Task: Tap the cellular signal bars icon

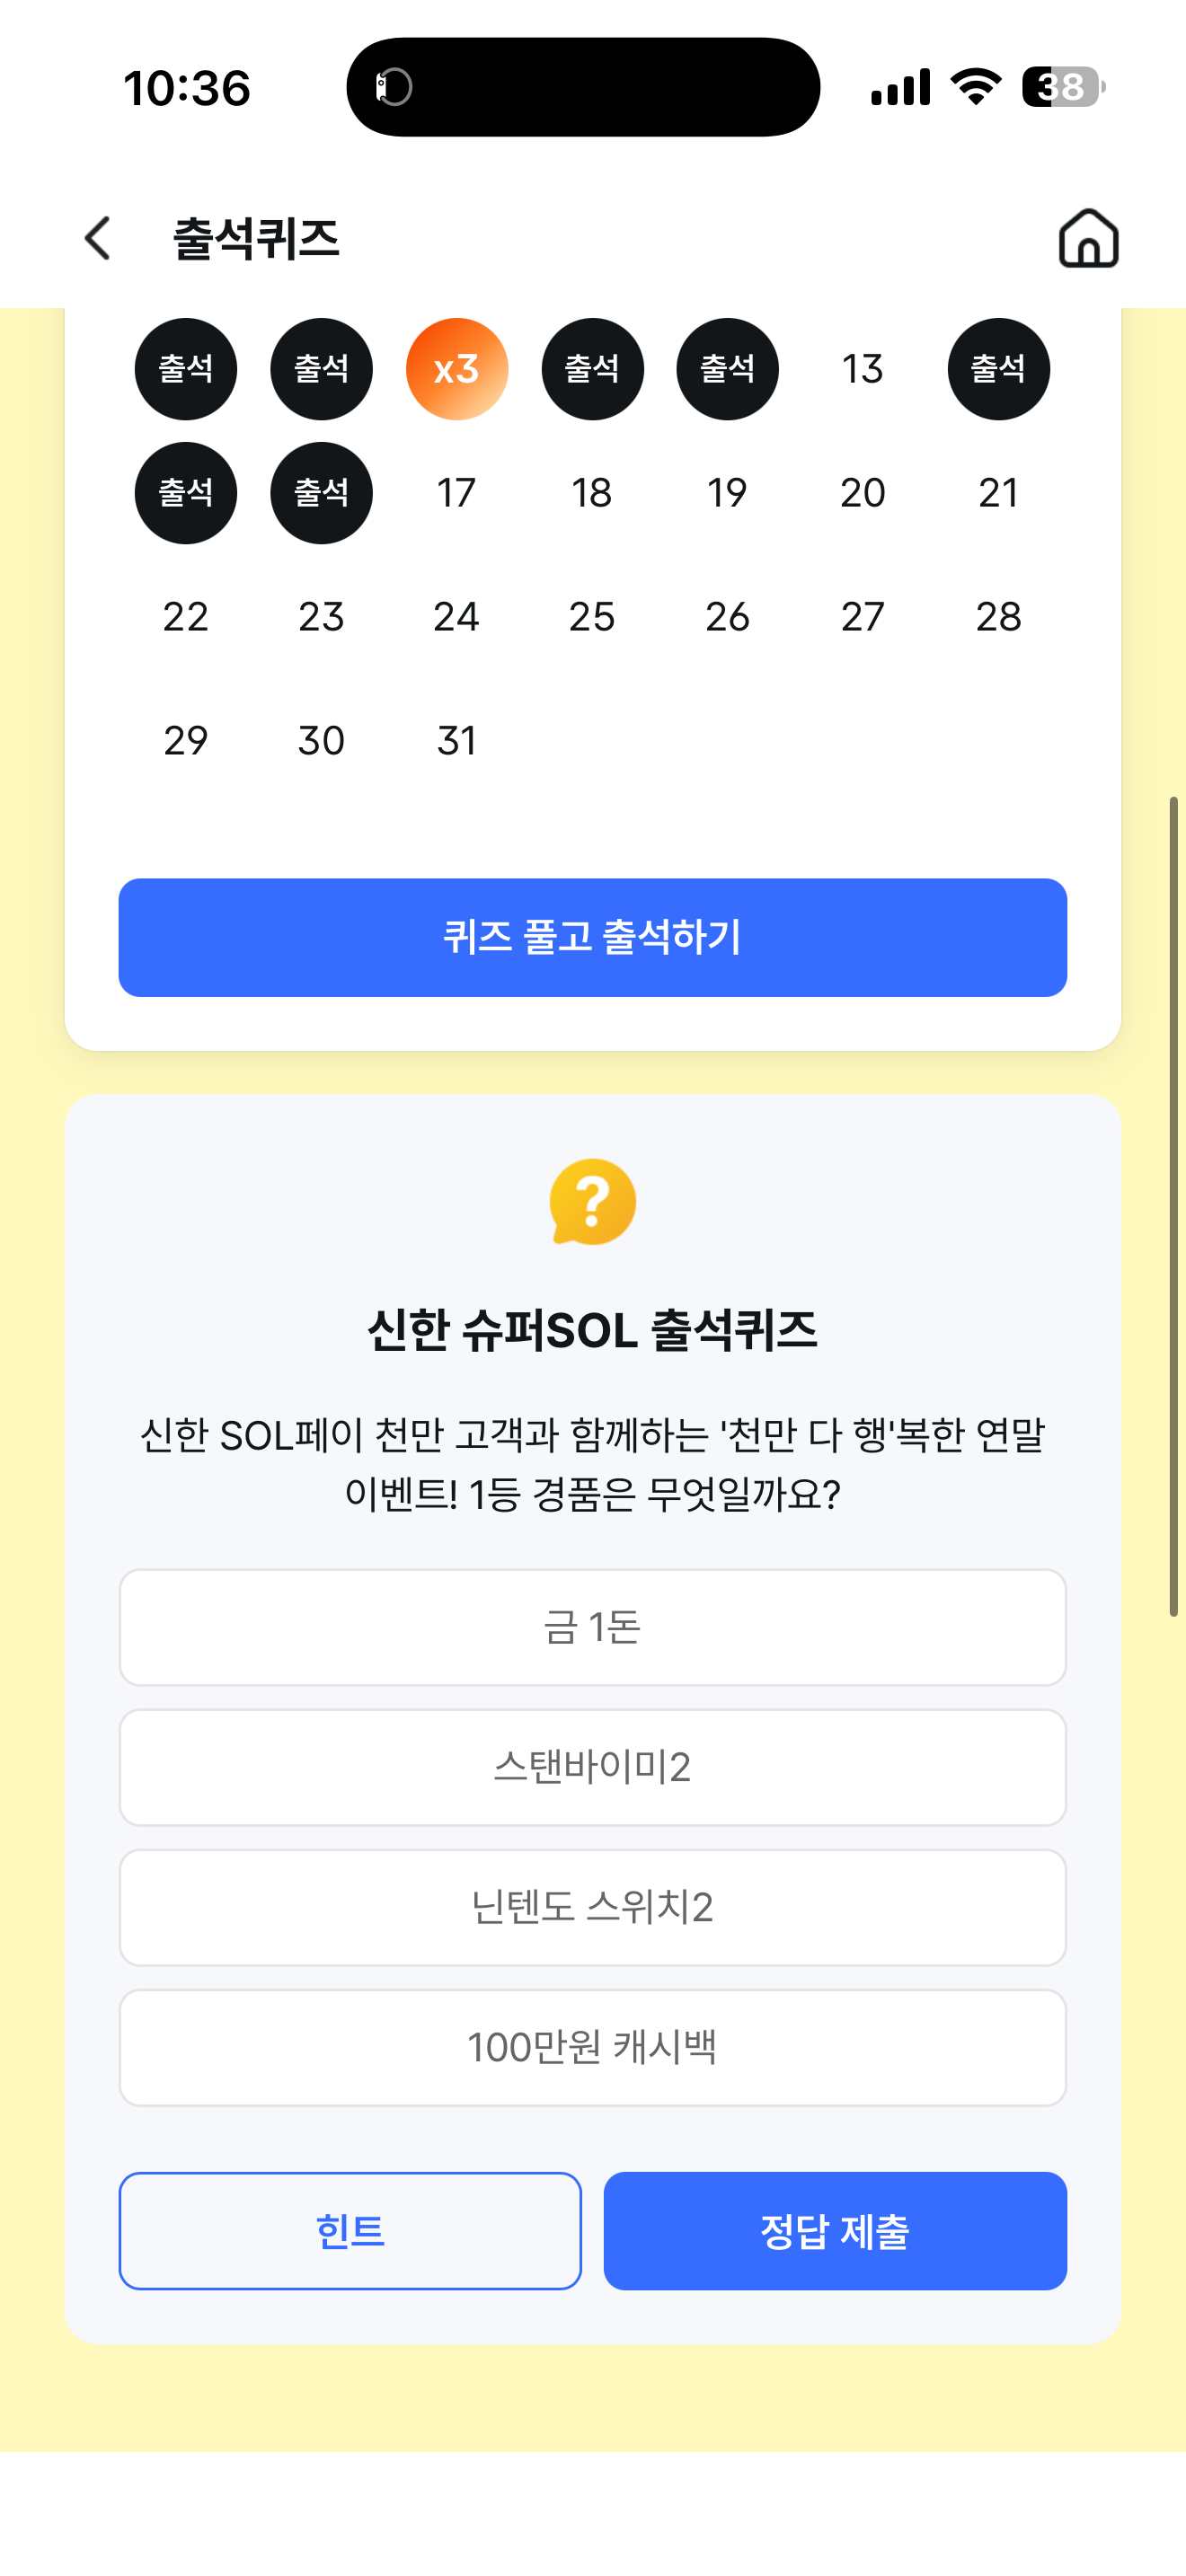Action: (900, 87)
